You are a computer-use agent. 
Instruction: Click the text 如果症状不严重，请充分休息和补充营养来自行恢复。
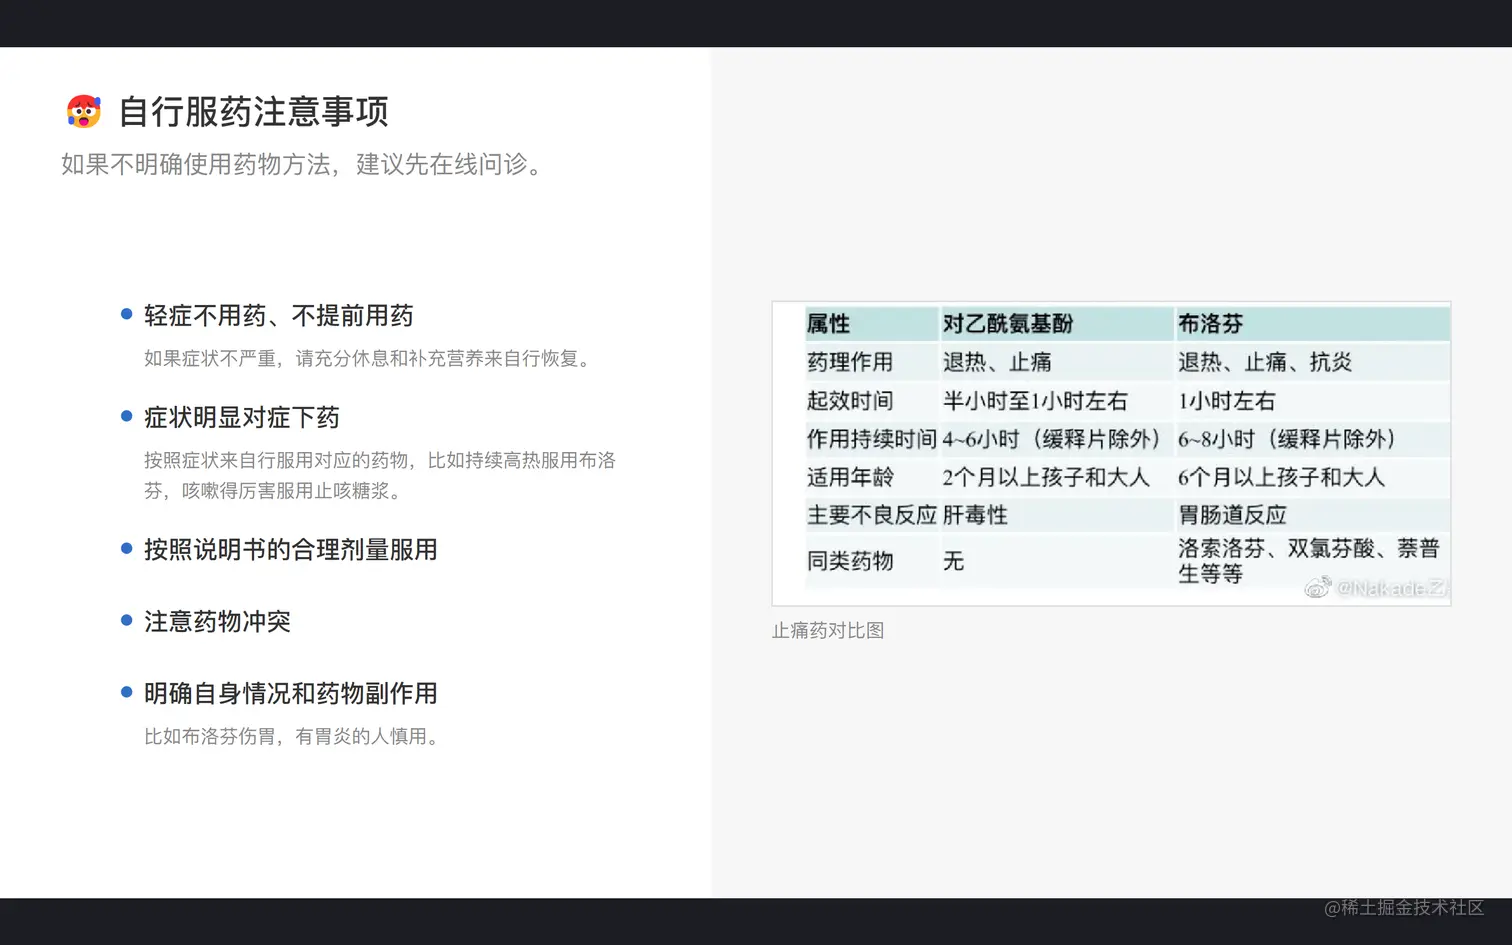(371, 358)
